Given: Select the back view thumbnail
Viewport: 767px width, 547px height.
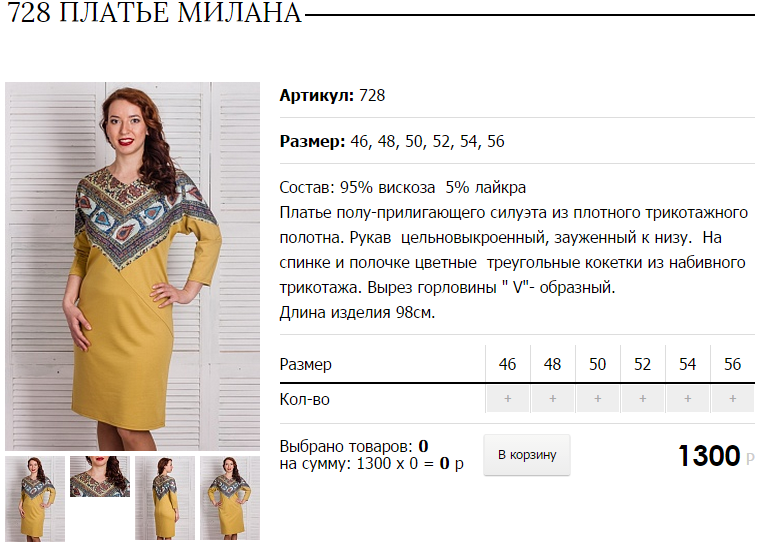Looking at the screenshot, I should click(x=165, y=498).
